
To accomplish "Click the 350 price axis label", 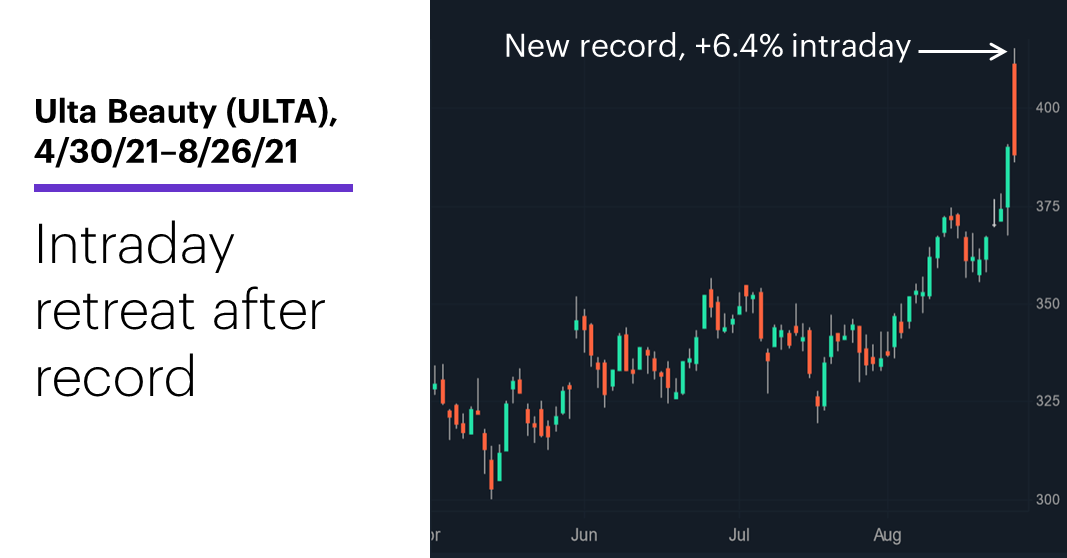I will click(x=1048, y=303).
